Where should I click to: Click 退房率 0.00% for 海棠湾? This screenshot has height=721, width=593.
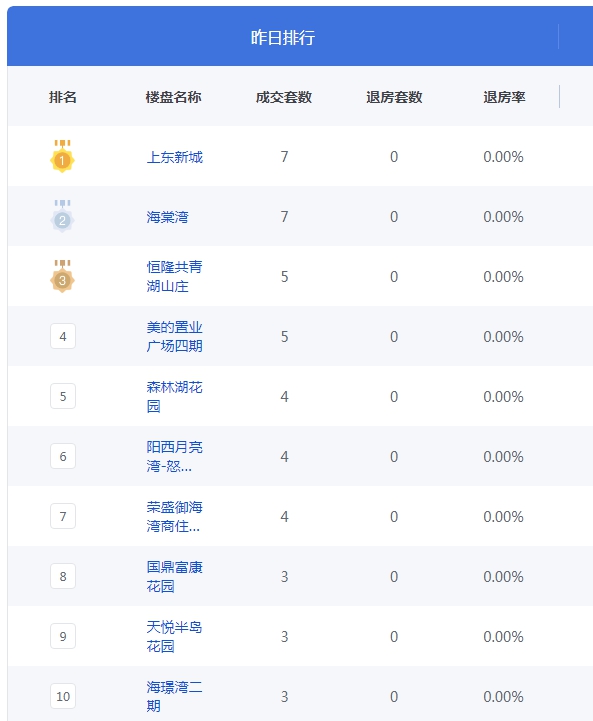pos(503,217)
